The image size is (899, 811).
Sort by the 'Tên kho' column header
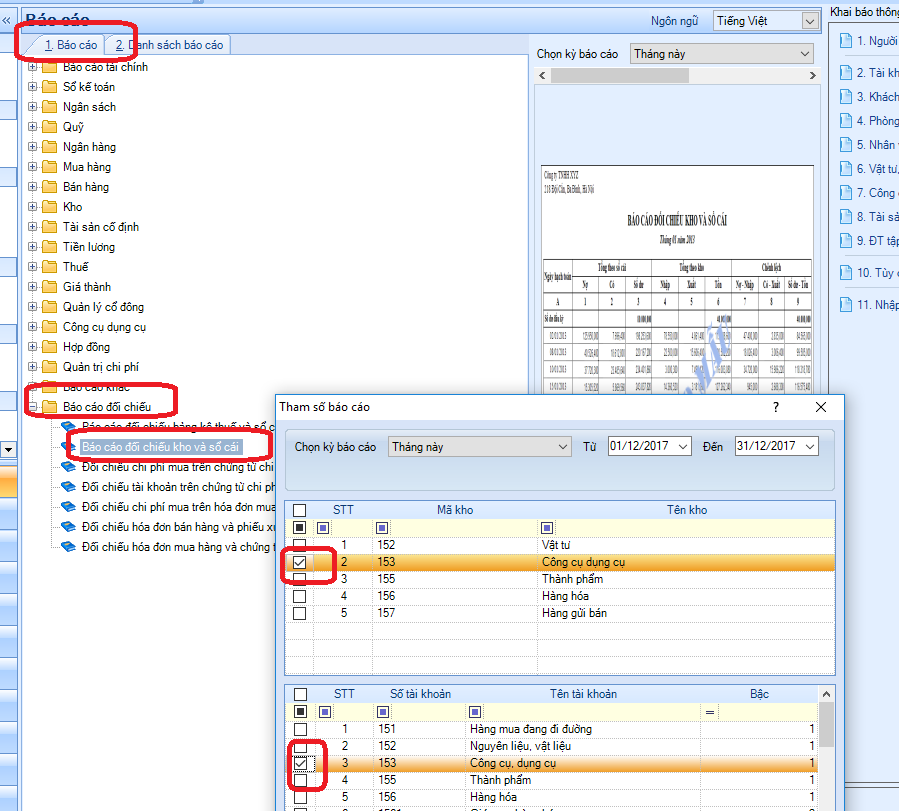coord(686,510)
